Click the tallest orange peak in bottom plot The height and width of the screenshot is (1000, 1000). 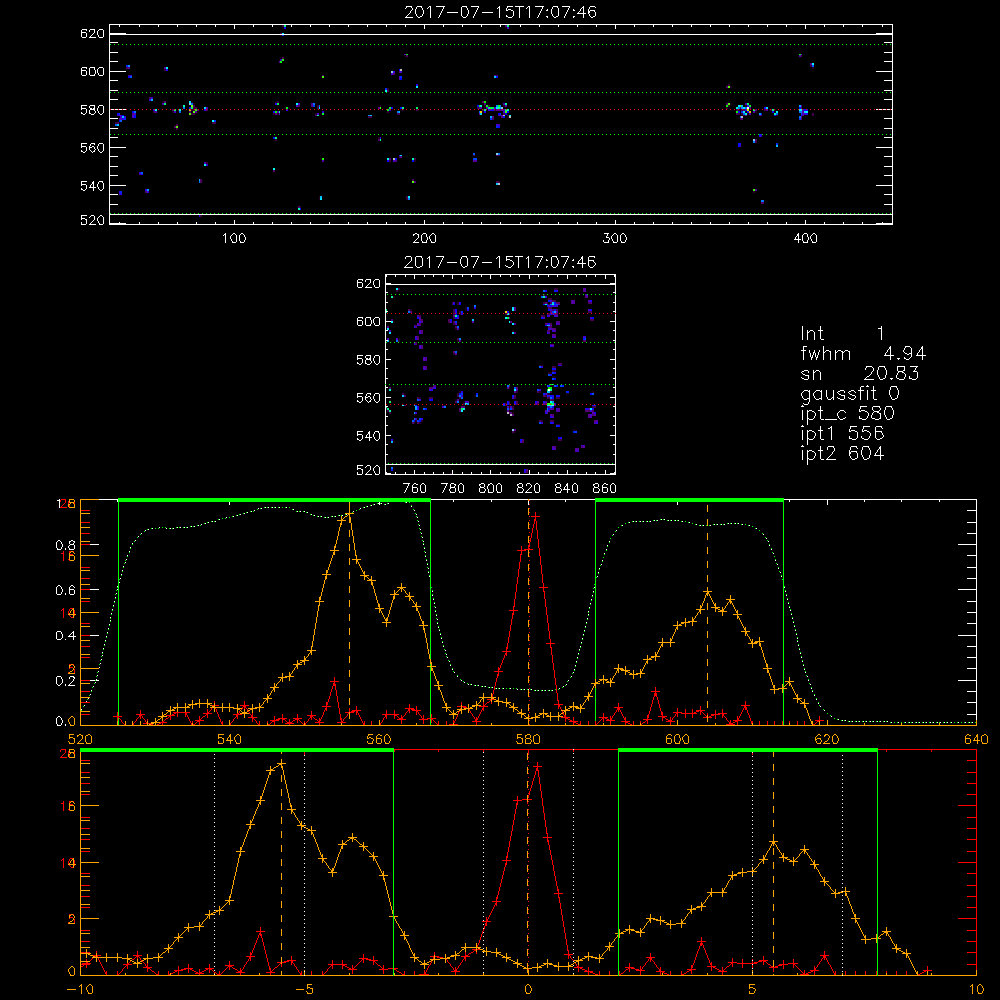point(281,763)
